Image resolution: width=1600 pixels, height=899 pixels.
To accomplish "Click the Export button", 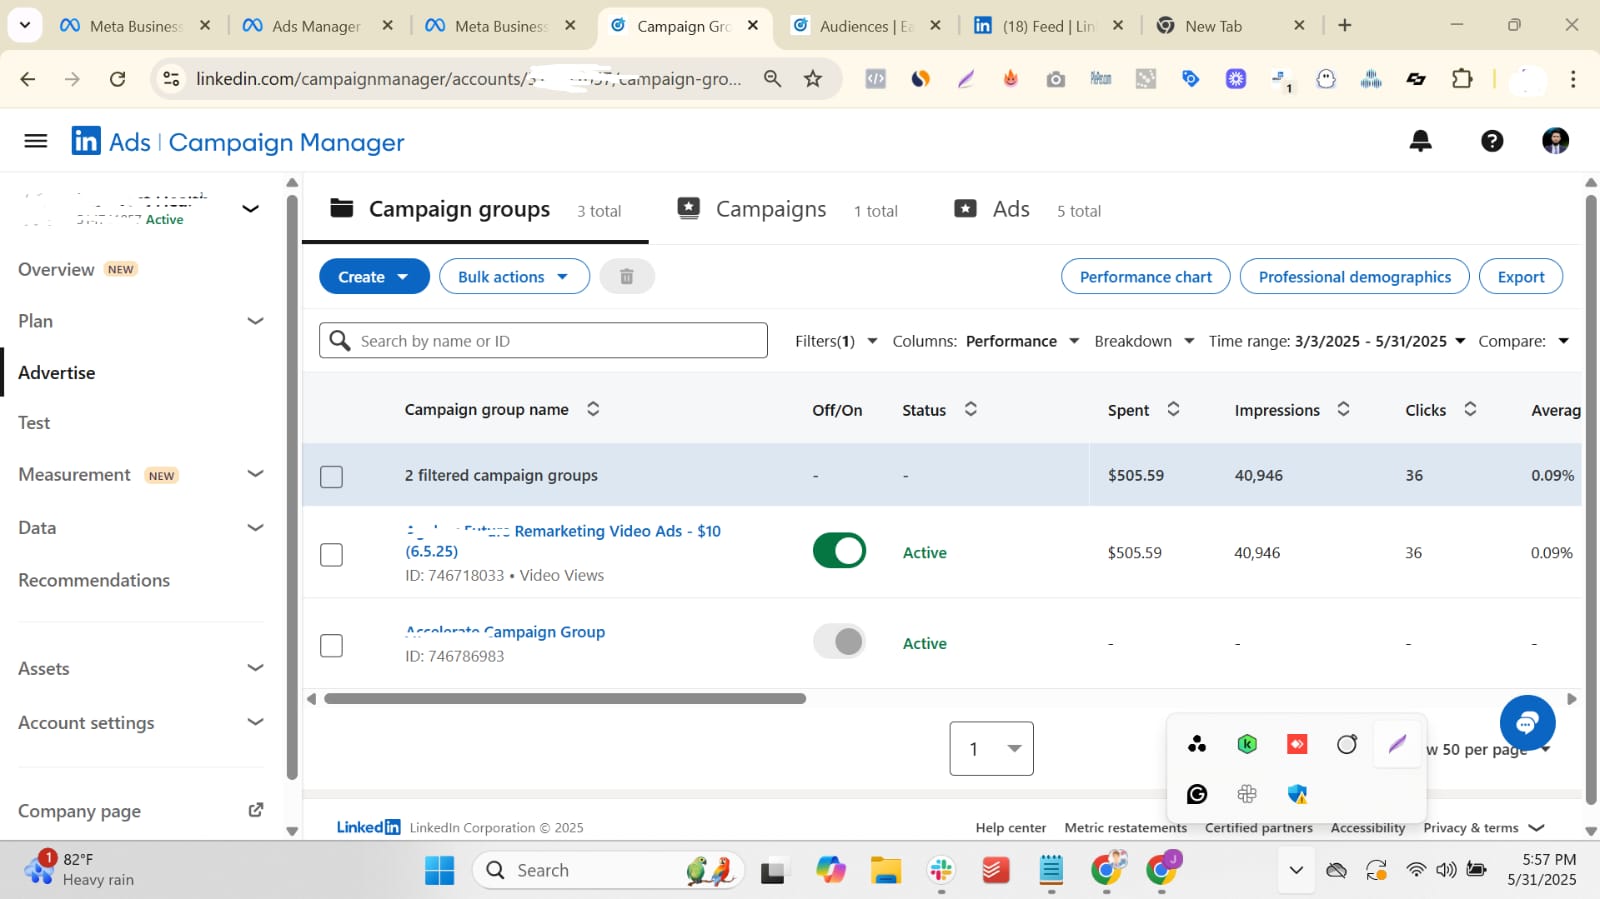I will [1520, 276].
